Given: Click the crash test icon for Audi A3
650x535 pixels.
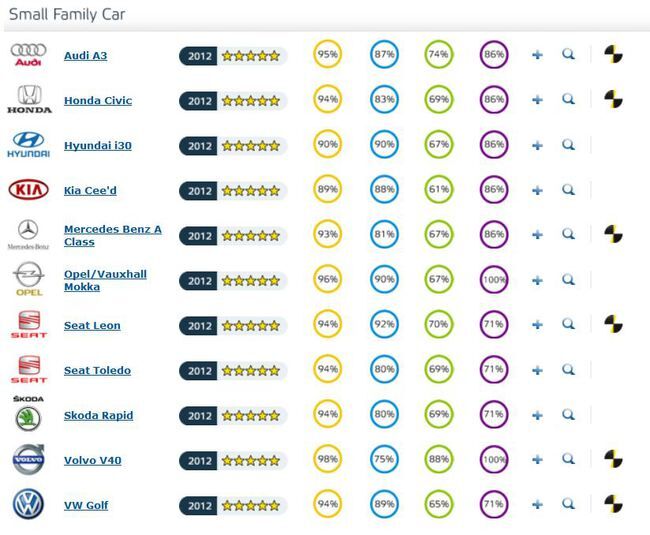Looking at the screenshot, I should 613,55.
